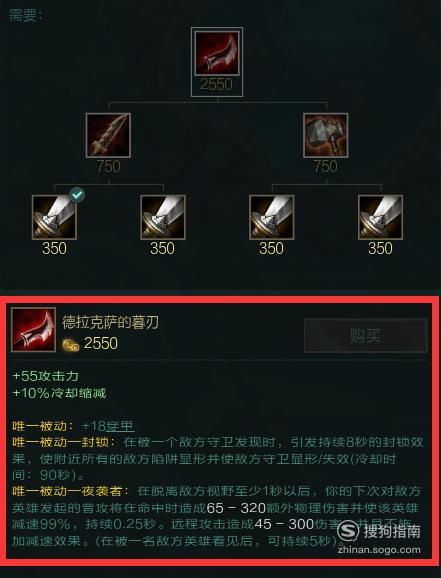
Task: Select the rightmost Long Sword icon
Action: pos(380,217)
